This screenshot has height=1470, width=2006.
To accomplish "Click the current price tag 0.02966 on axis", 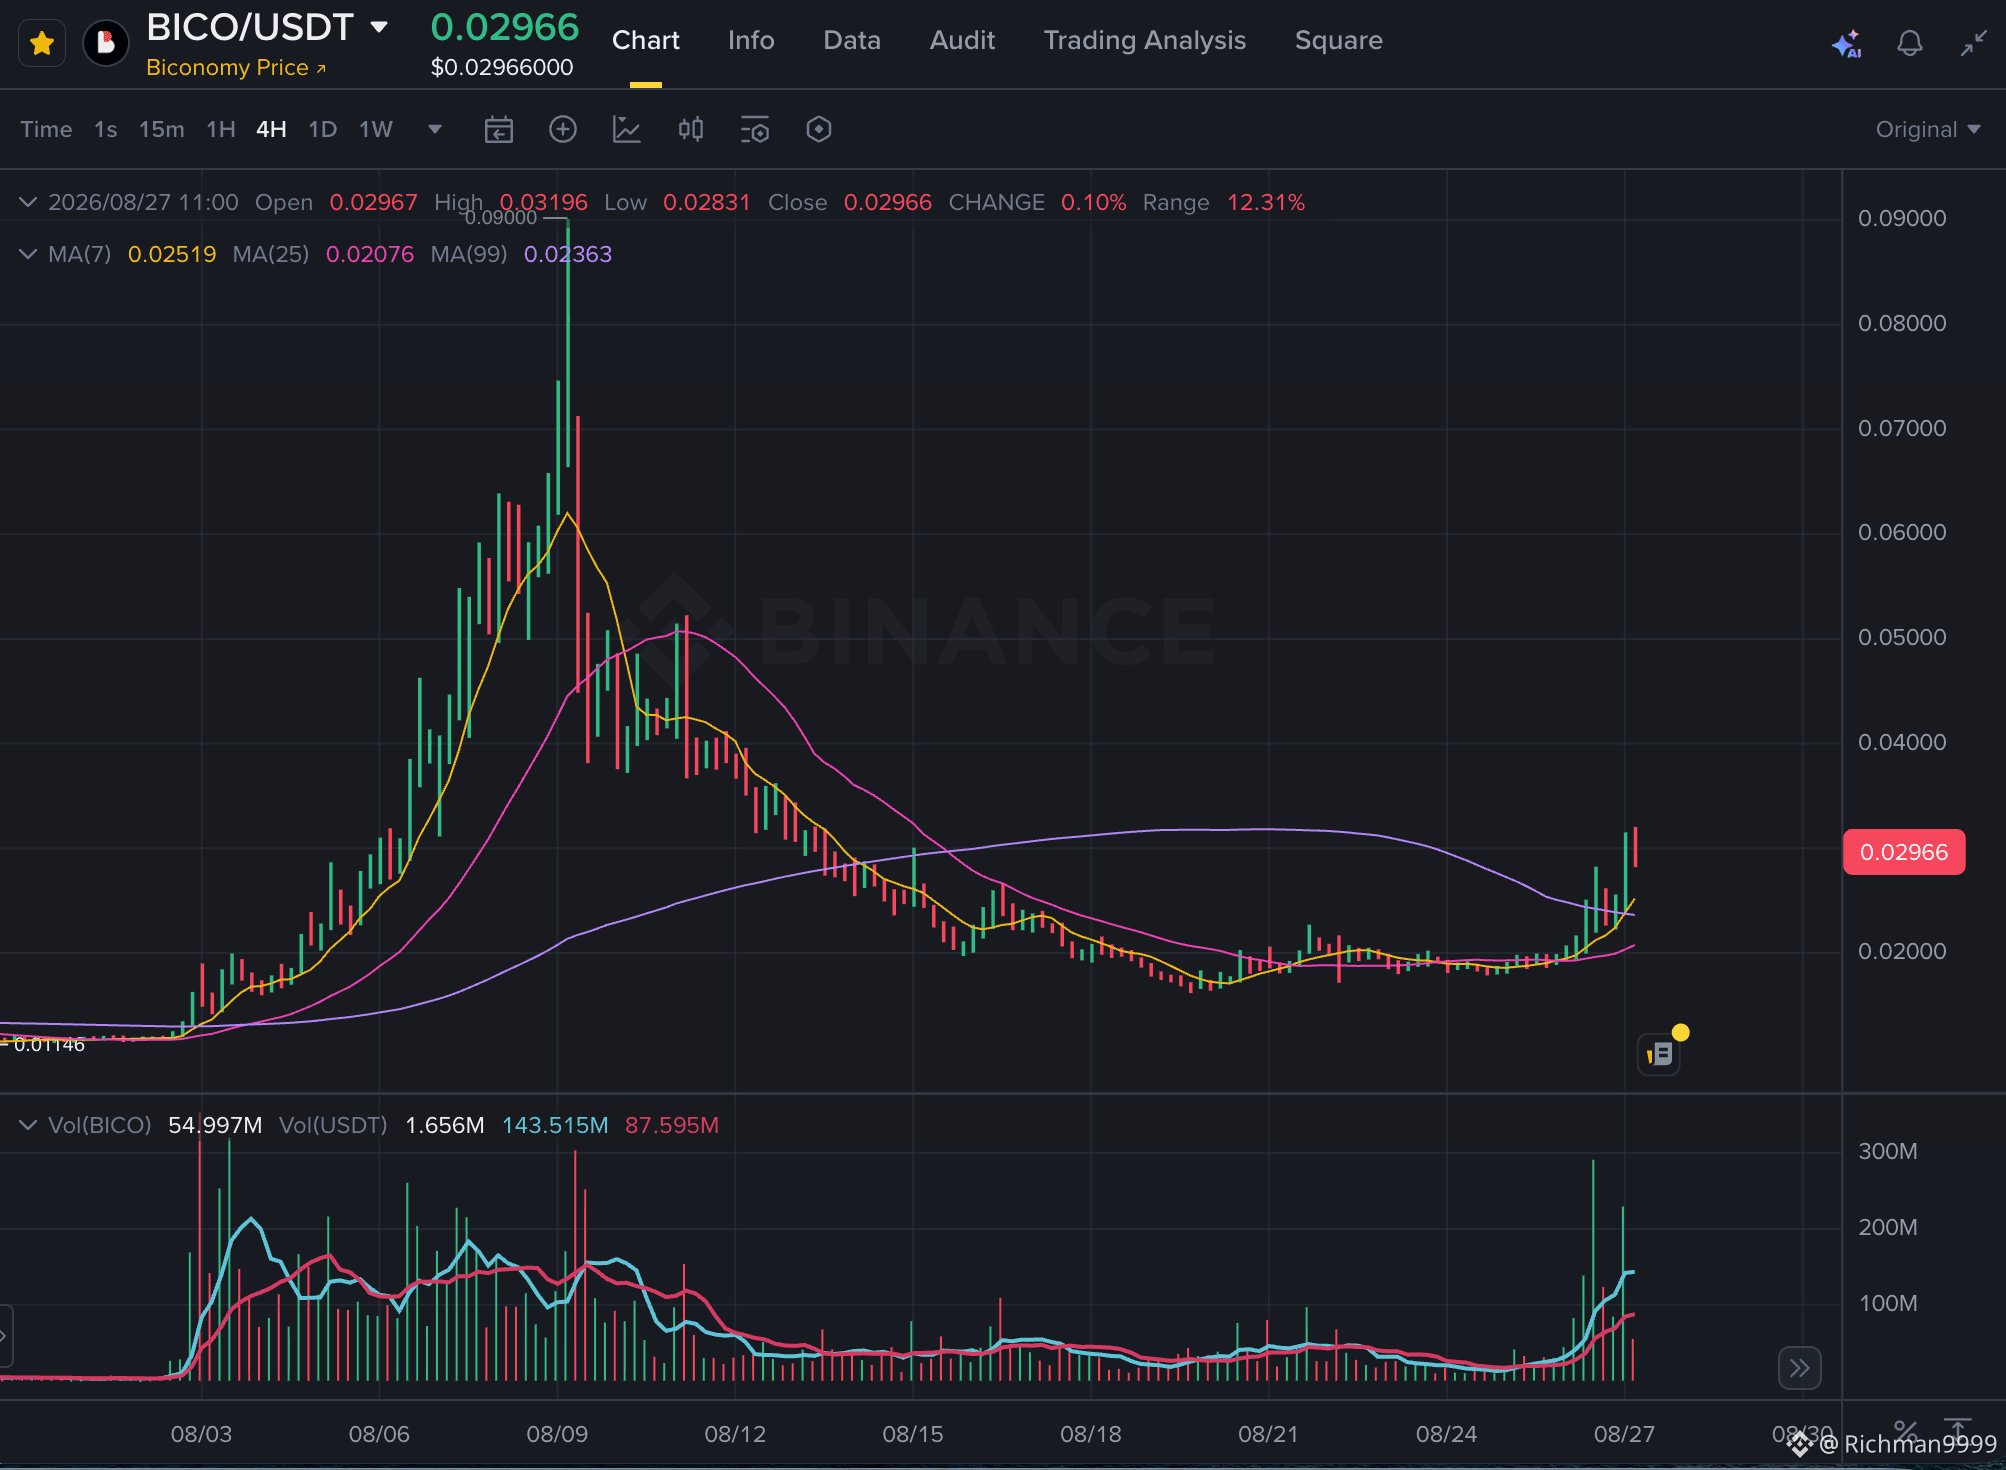I will [1904, 852].
